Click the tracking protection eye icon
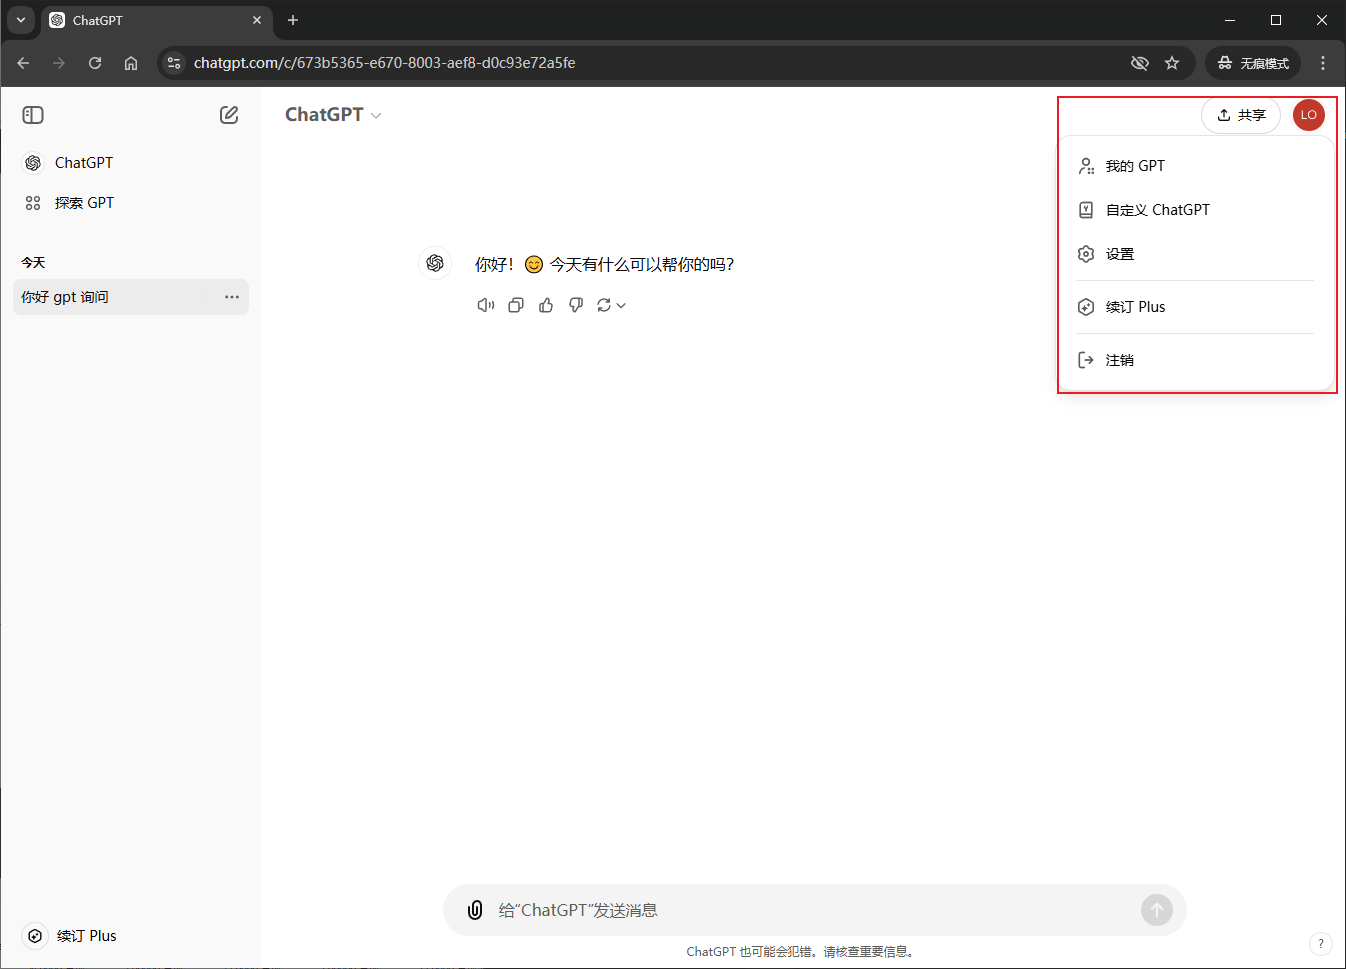This screenshot has width=1346, height=969. click(1139, 63)
